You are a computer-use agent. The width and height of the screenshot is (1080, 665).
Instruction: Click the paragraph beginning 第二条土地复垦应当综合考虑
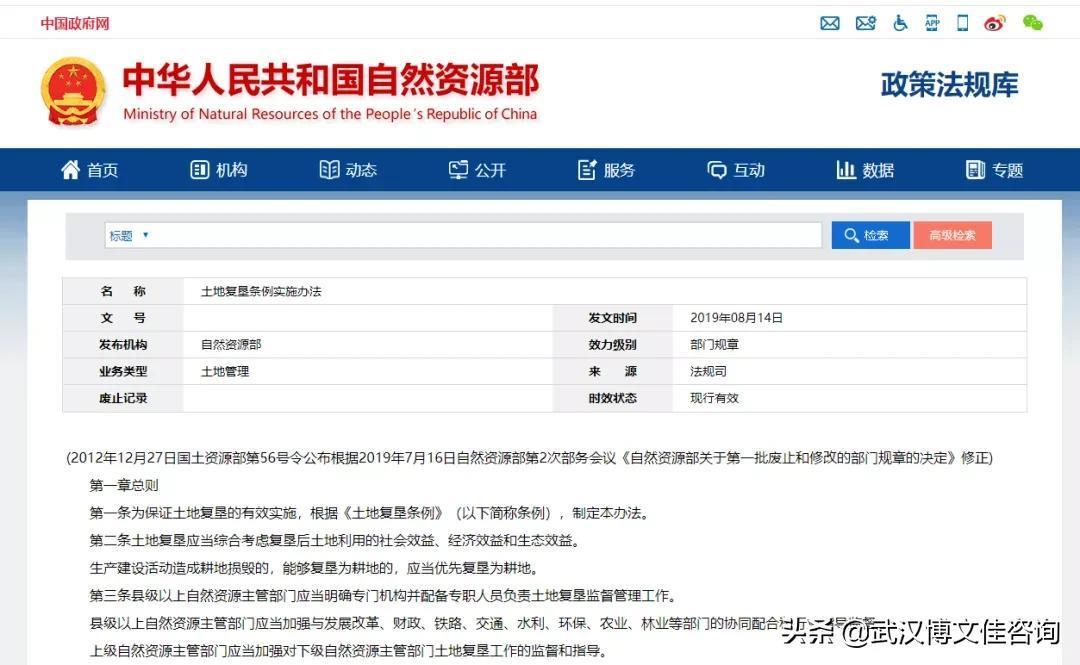[335, 540]
